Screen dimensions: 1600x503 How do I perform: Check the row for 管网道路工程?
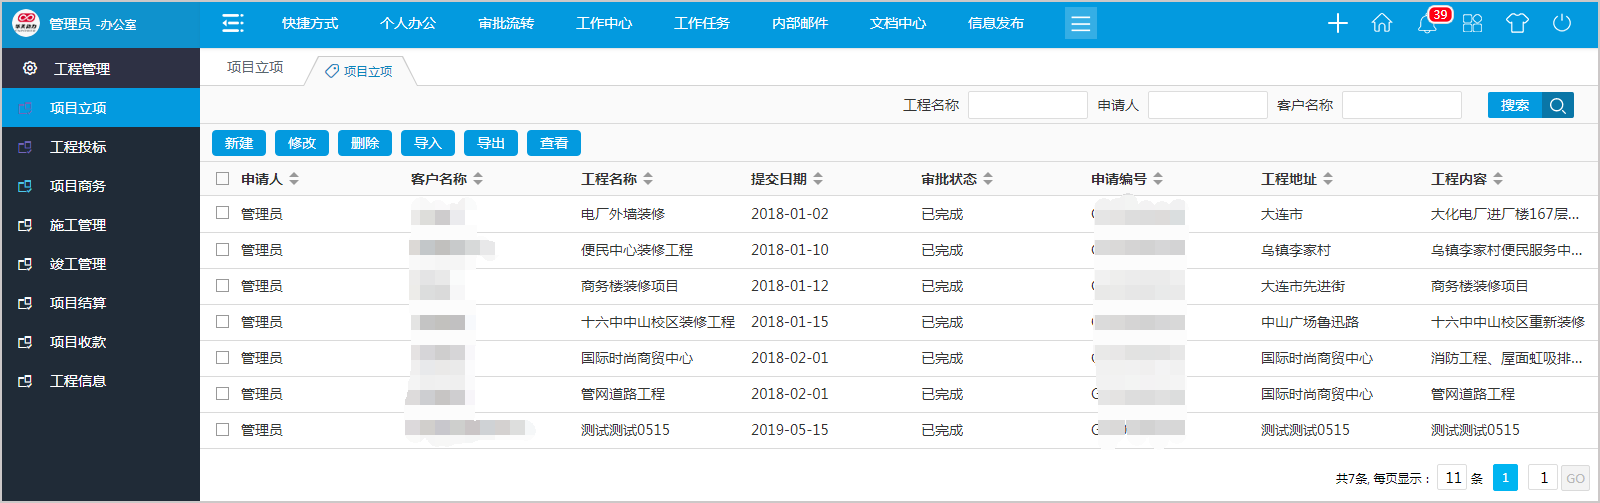(222, 393)
